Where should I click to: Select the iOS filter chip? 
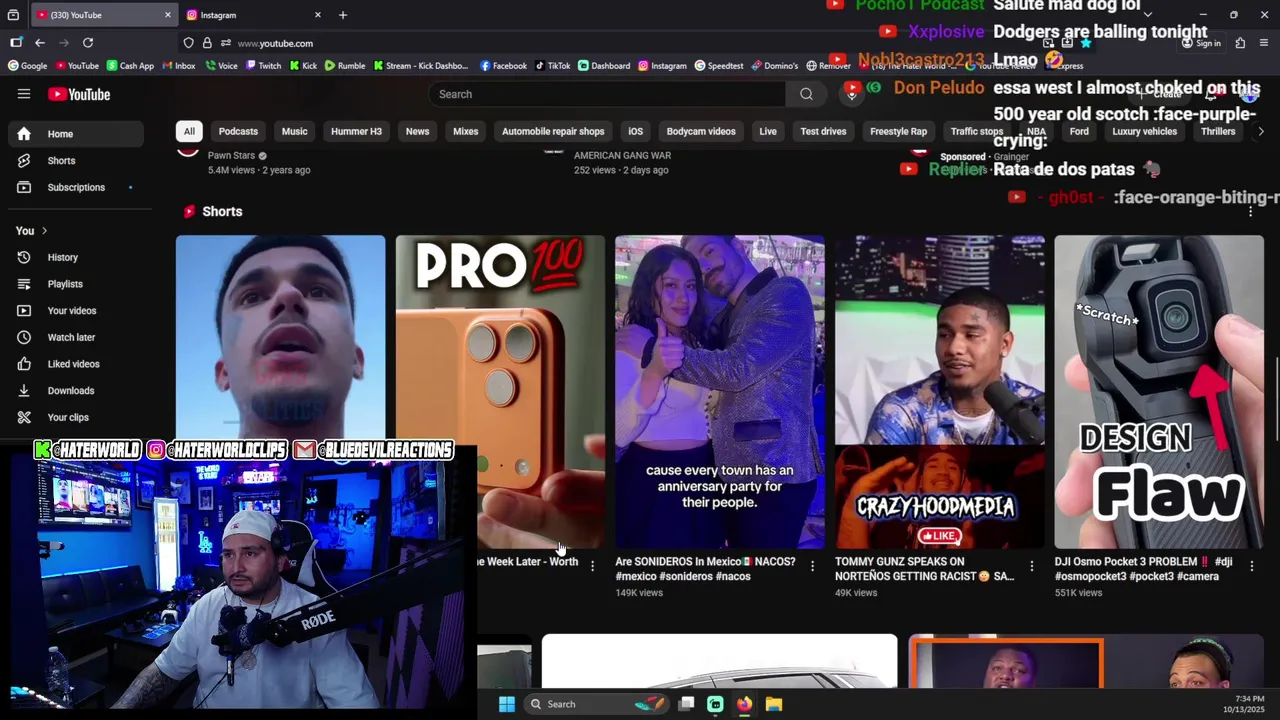pyautogui.click(x=635, y=131)
